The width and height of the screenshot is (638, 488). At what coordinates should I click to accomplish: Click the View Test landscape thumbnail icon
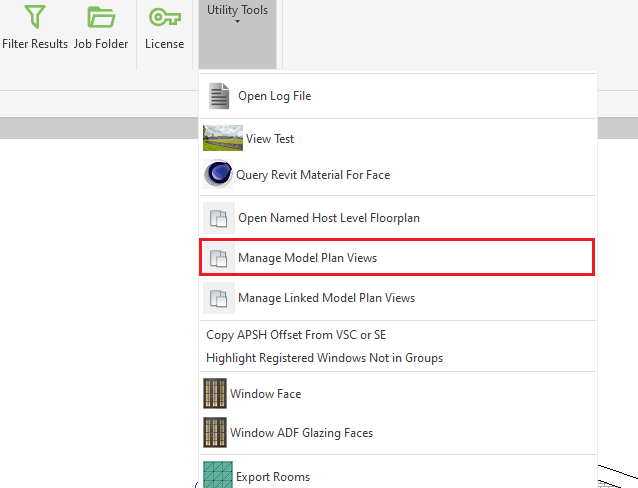tap(222, 138)
